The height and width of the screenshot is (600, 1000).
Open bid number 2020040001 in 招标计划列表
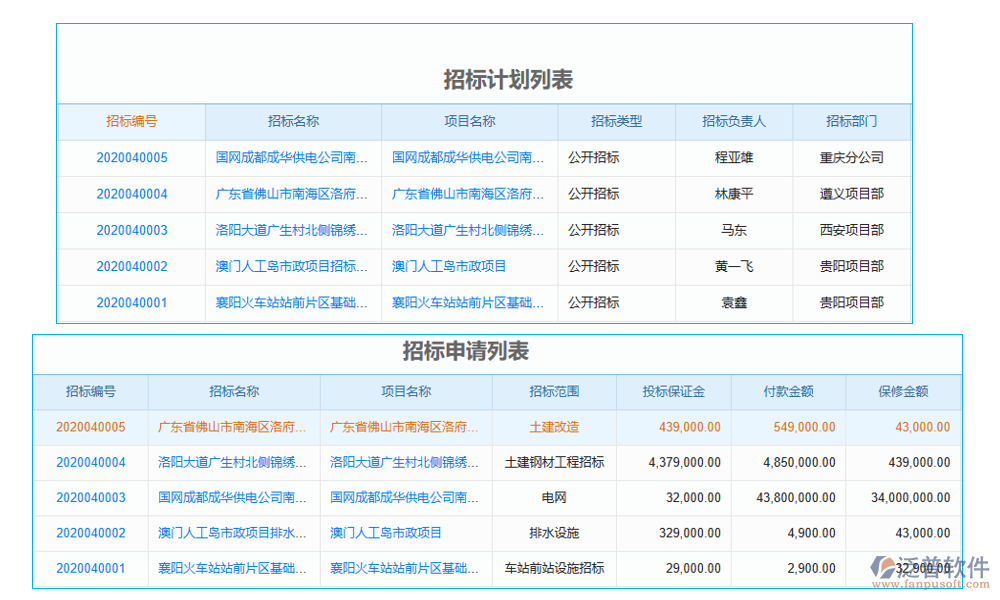click(x=130, y=303)
